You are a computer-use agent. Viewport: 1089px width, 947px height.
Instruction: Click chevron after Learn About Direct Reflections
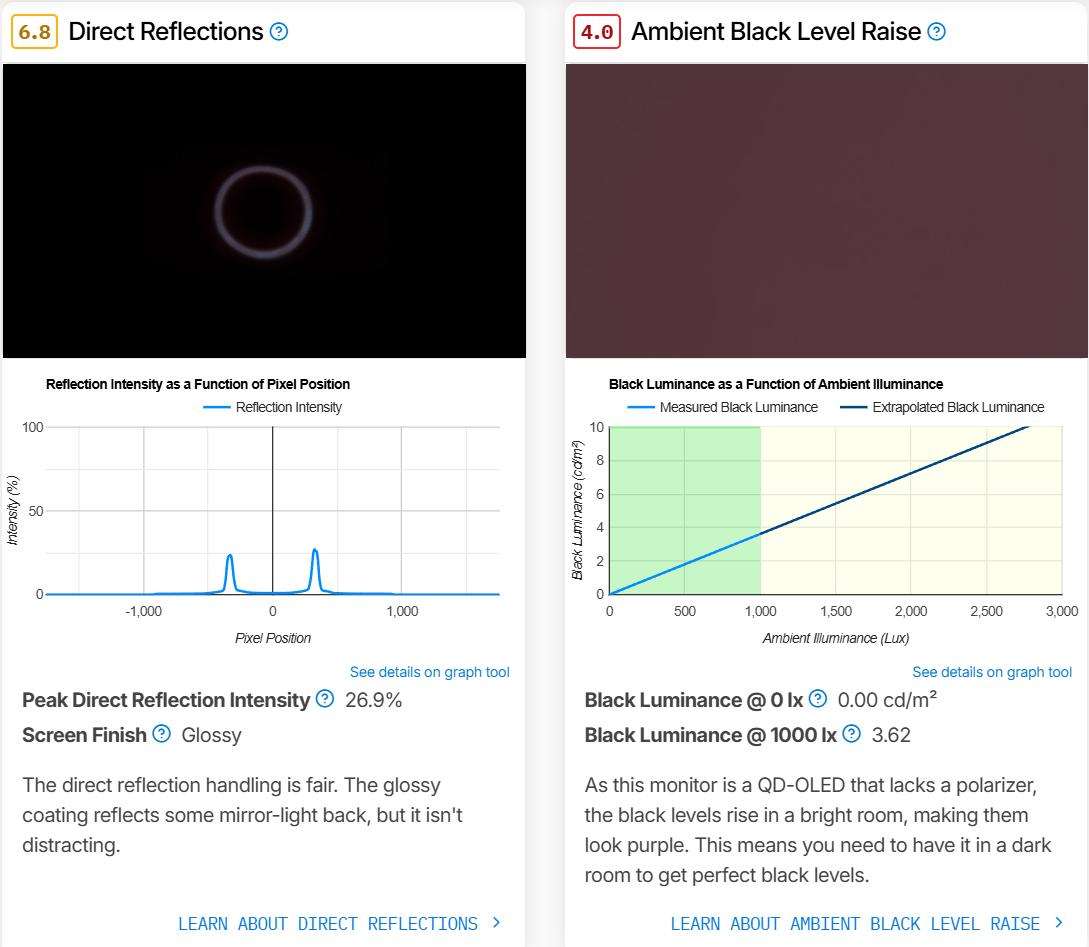click(x=496, y=923)
